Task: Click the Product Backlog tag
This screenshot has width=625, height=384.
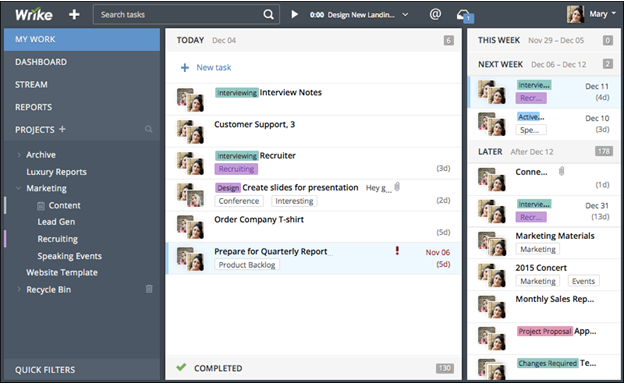Action: tap(247, 265)
